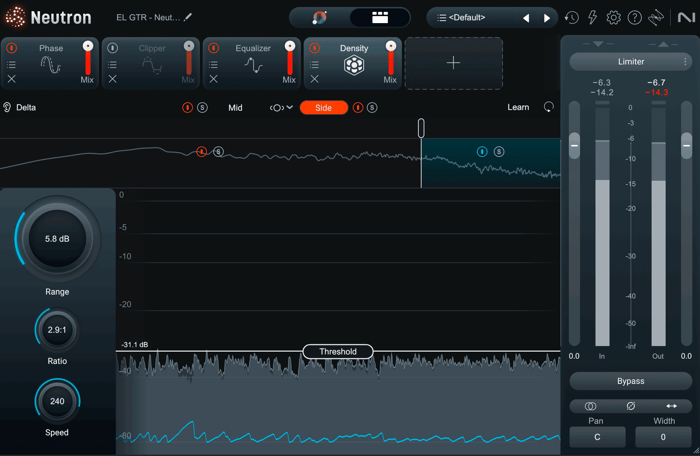Bypass the second frequency band
The height and width of the screenshot is (456, 700).
pyautogui.click(x=482, y=152)
